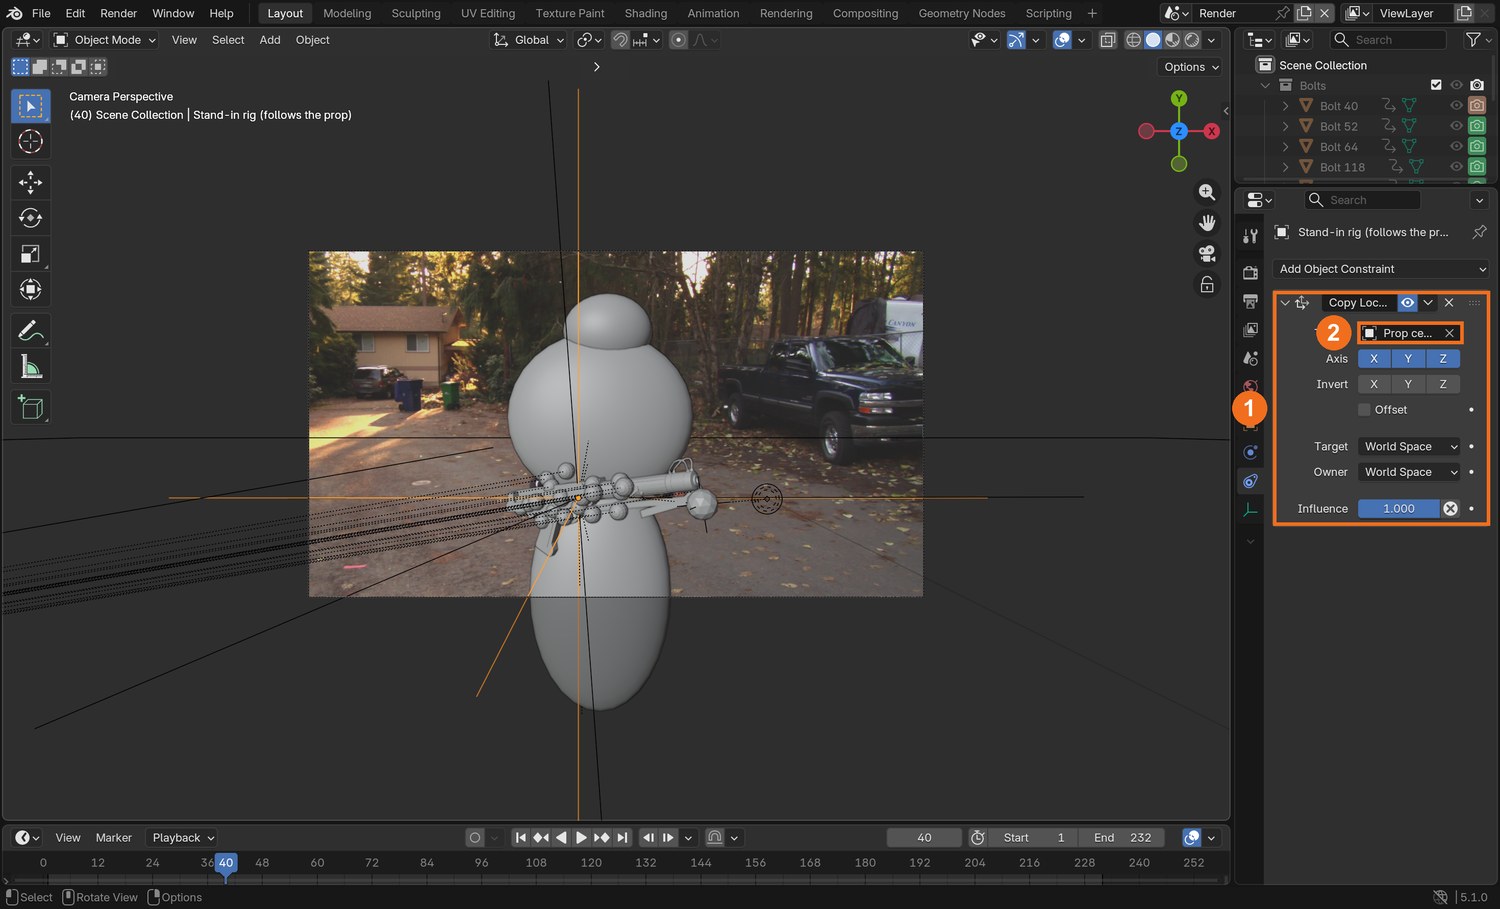Activate the Scale tool

tap(31, 254)
